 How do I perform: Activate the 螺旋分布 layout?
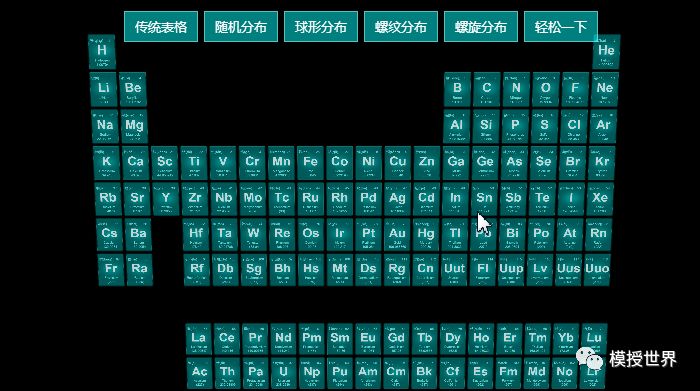[x=480, y=27]
